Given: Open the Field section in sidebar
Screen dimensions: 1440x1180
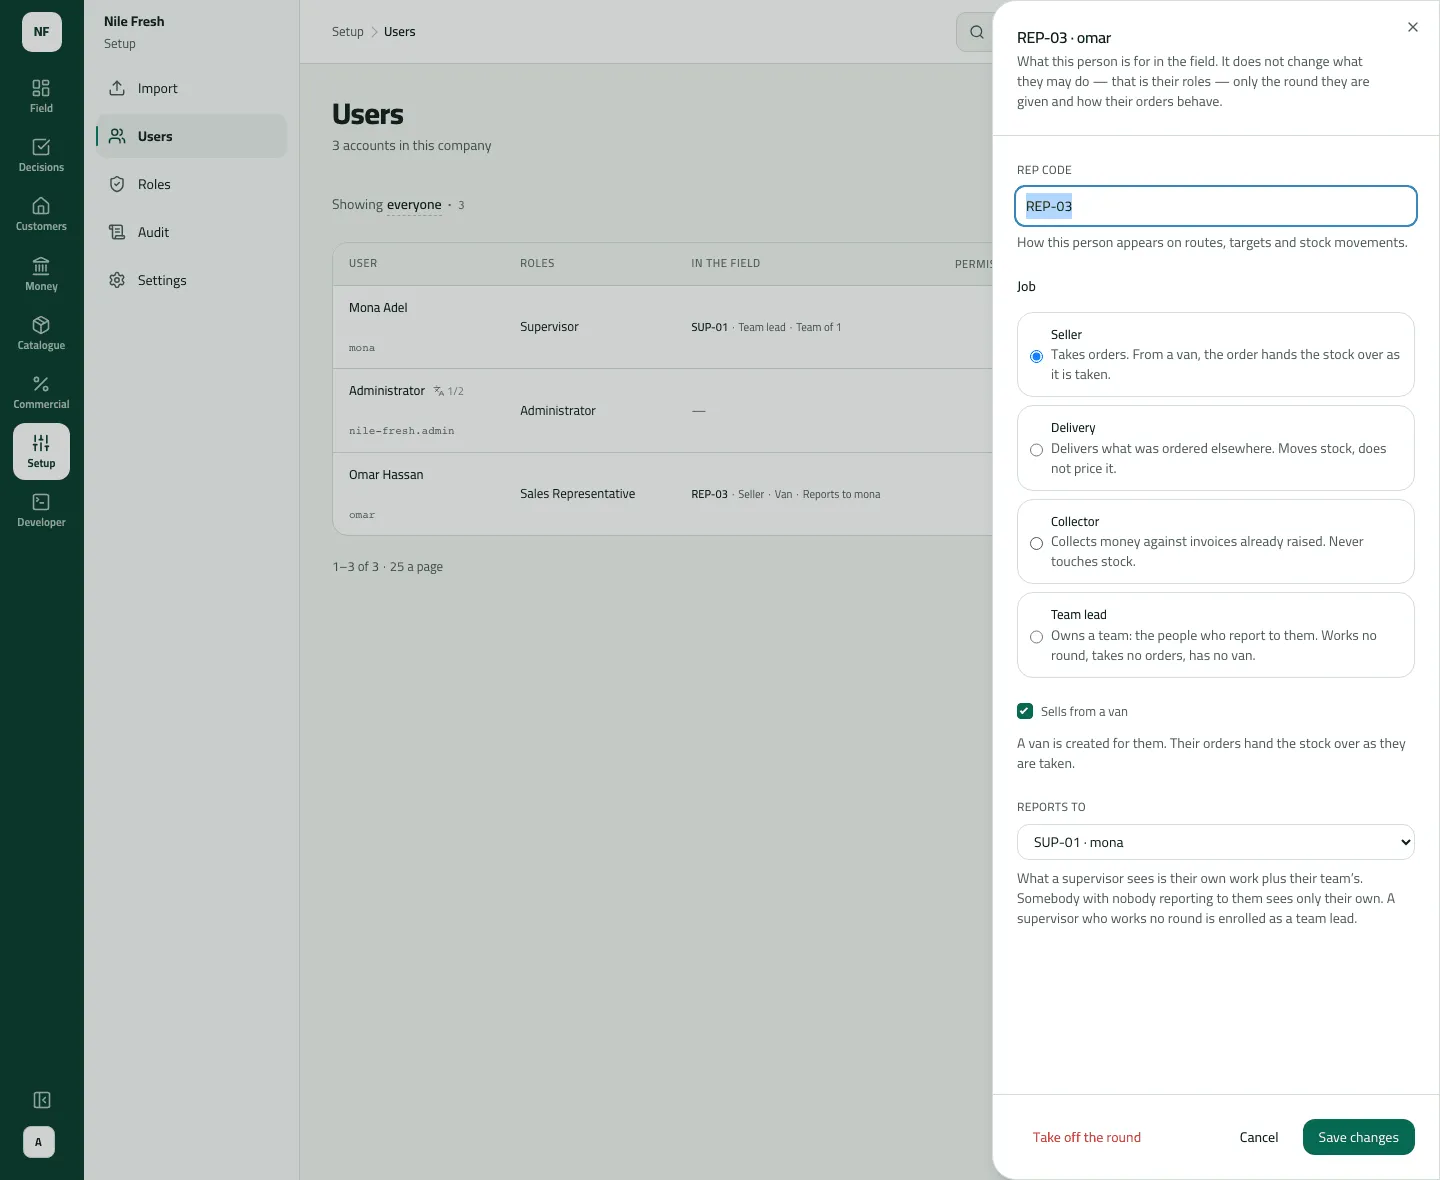Looking at the screenshot, I should coord(41,96).
